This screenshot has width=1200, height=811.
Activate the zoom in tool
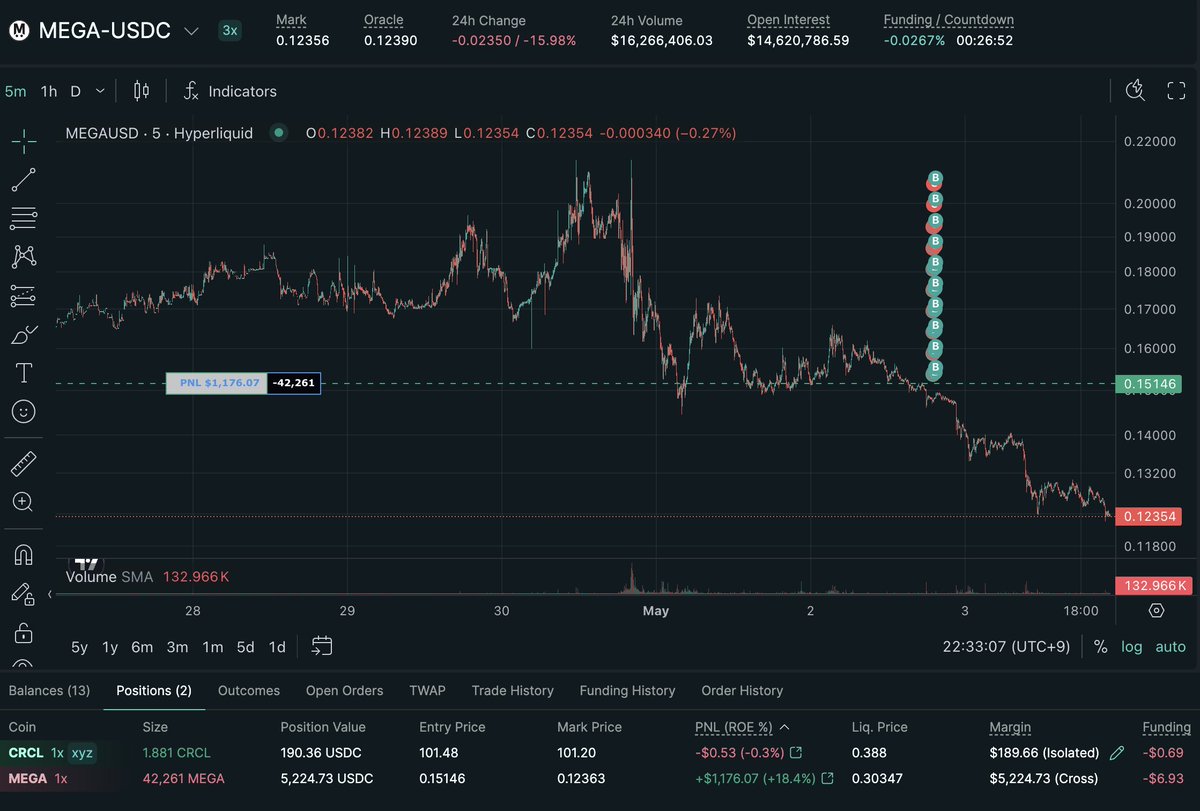(24, 502)
